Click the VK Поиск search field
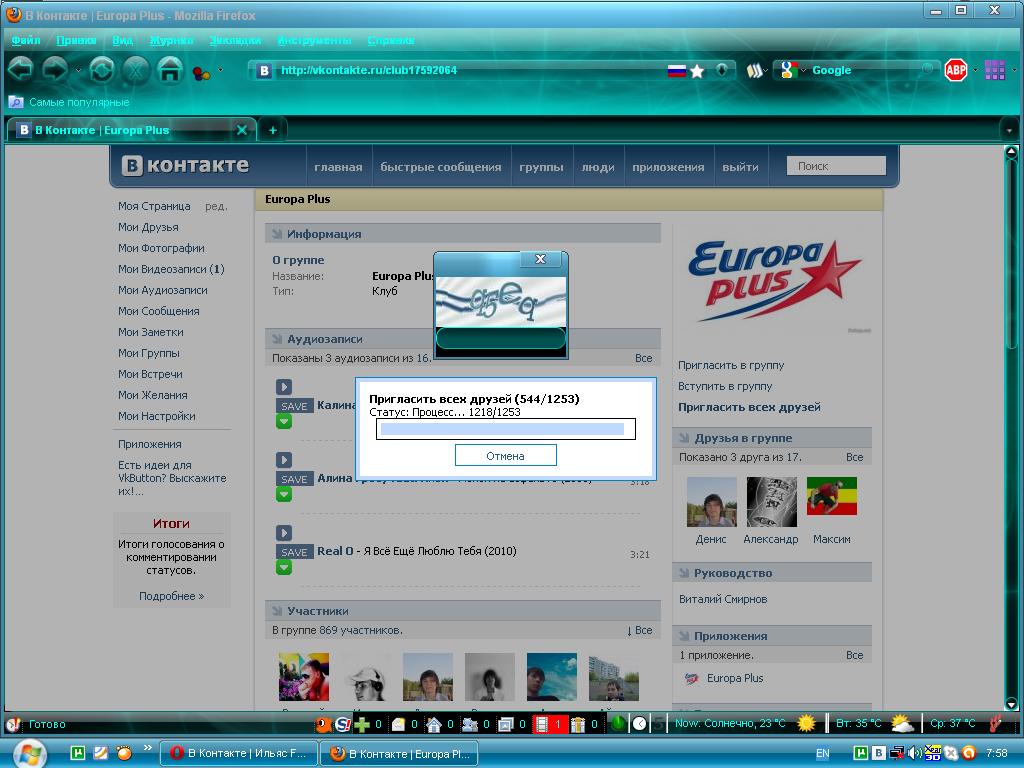This screenshot has height=768, width=1024. [x=836, y=166]
